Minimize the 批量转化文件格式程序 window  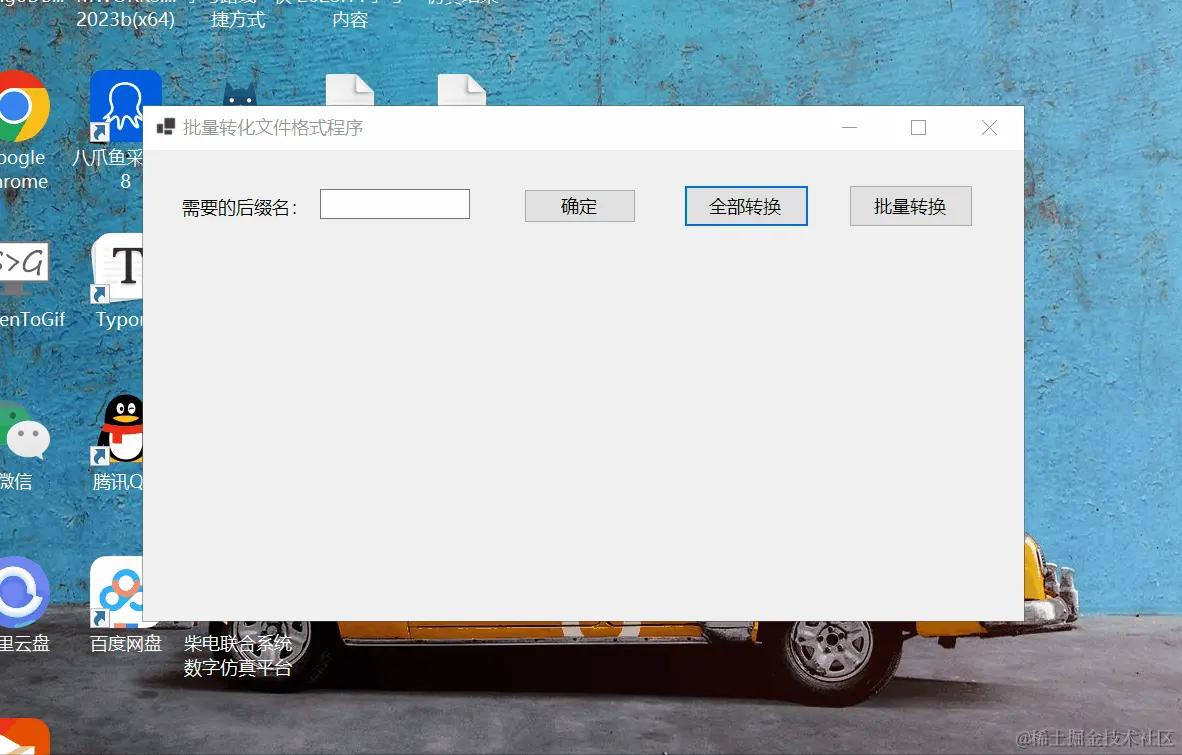(x=850, y=128)
